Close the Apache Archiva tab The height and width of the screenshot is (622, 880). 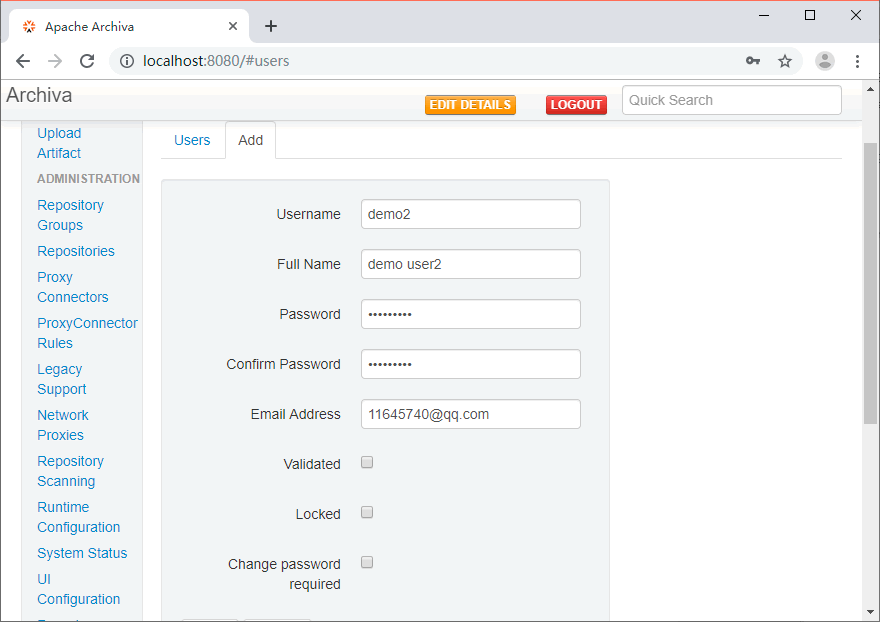(233, 26)
